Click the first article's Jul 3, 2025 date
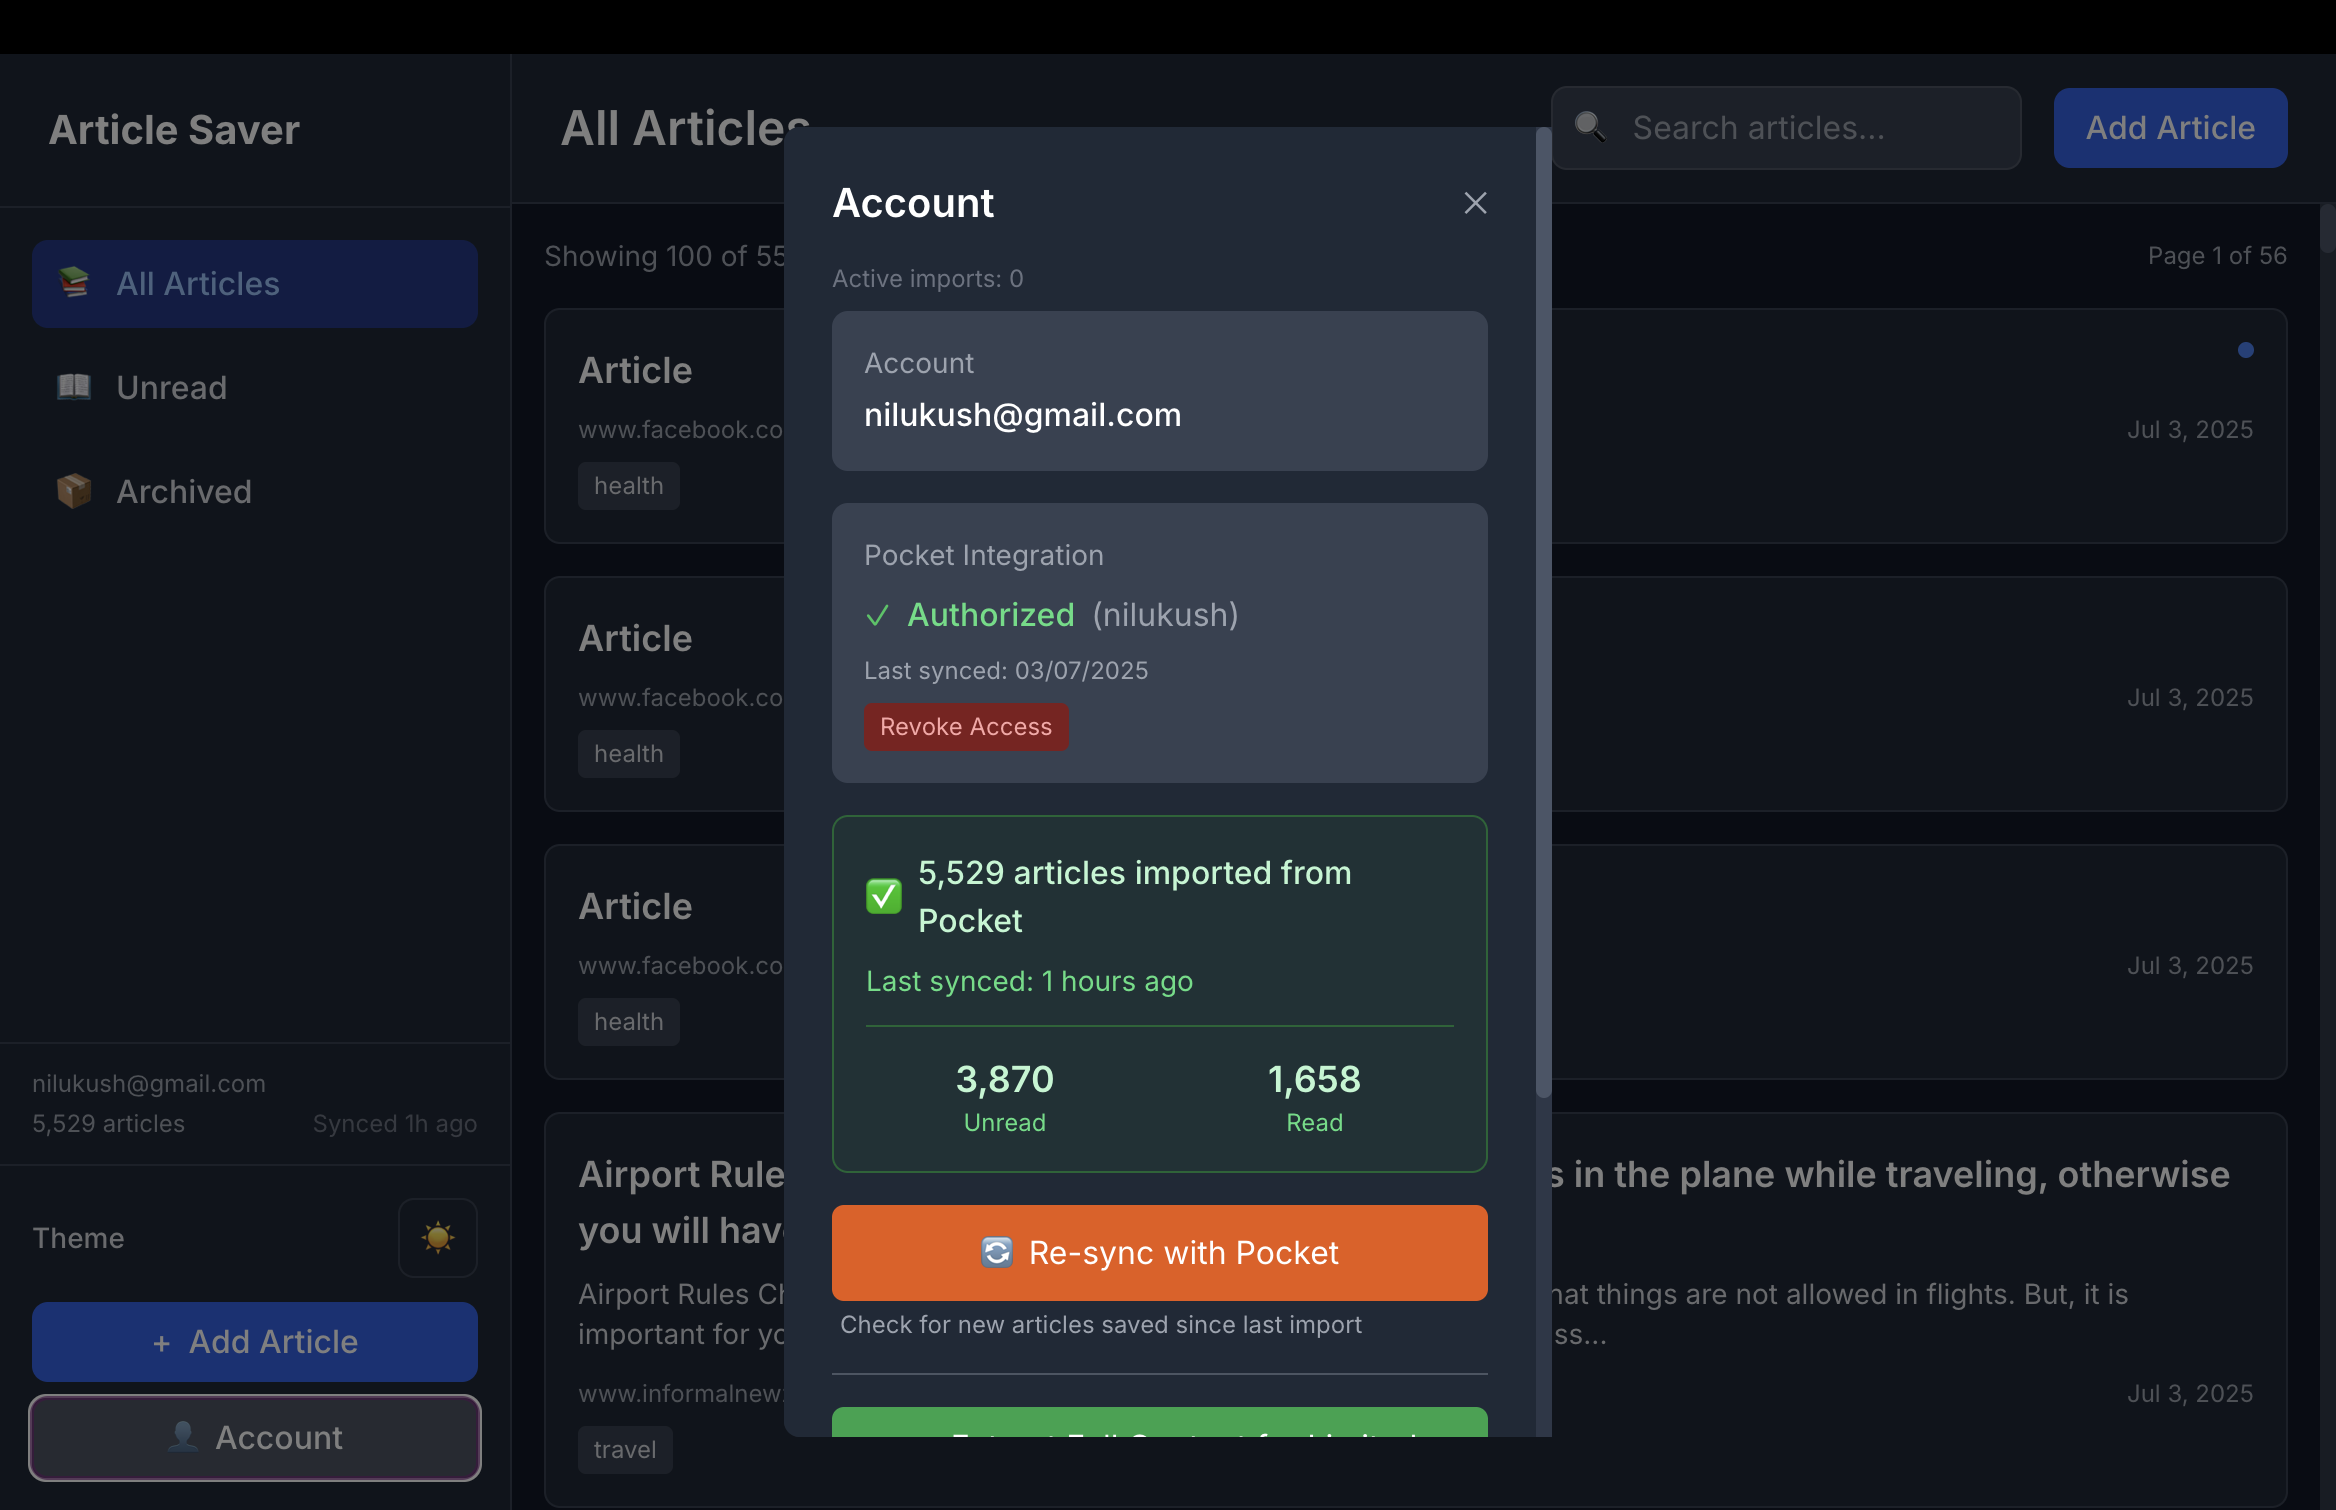 pyautogui.click(x=2190, y=430)
